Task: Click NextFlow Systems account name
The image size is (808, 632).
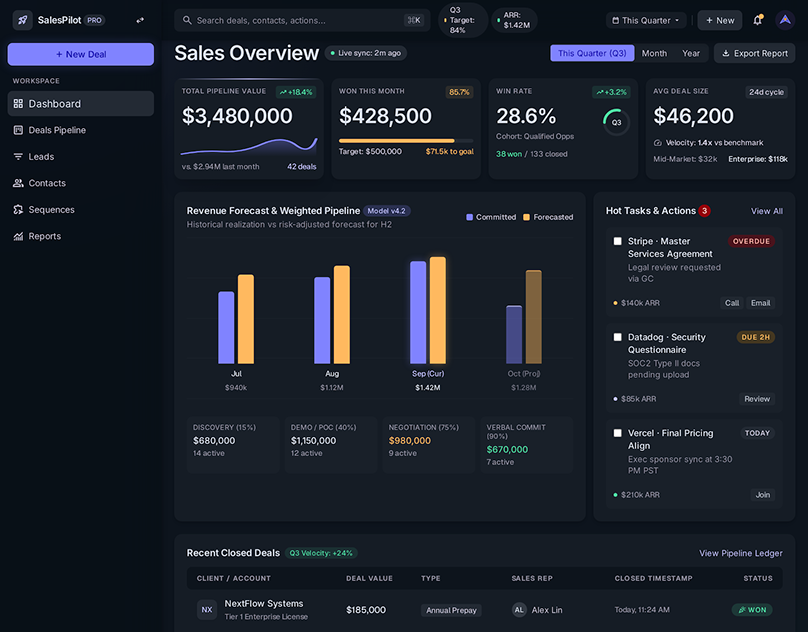Action: 264,603
